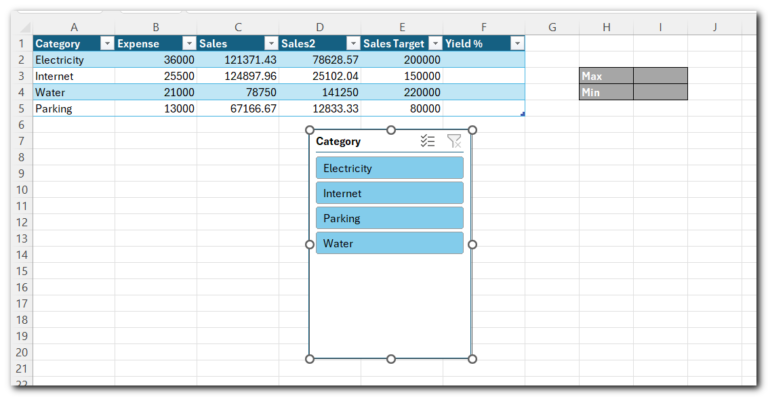Select column A header
The width and height of the screenshot is (768, 397).
(x=74, y=27)
